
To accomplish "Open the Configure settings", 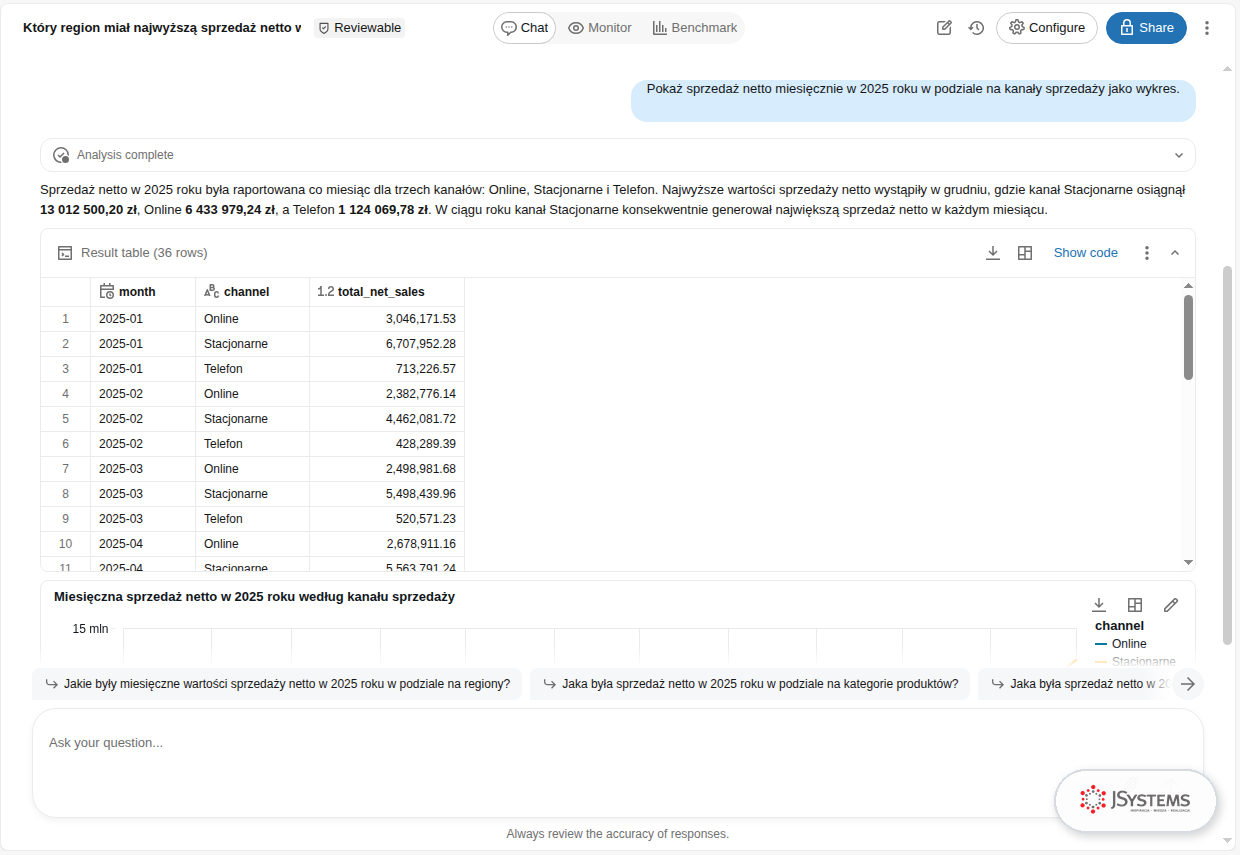I will coord(1047,28).
